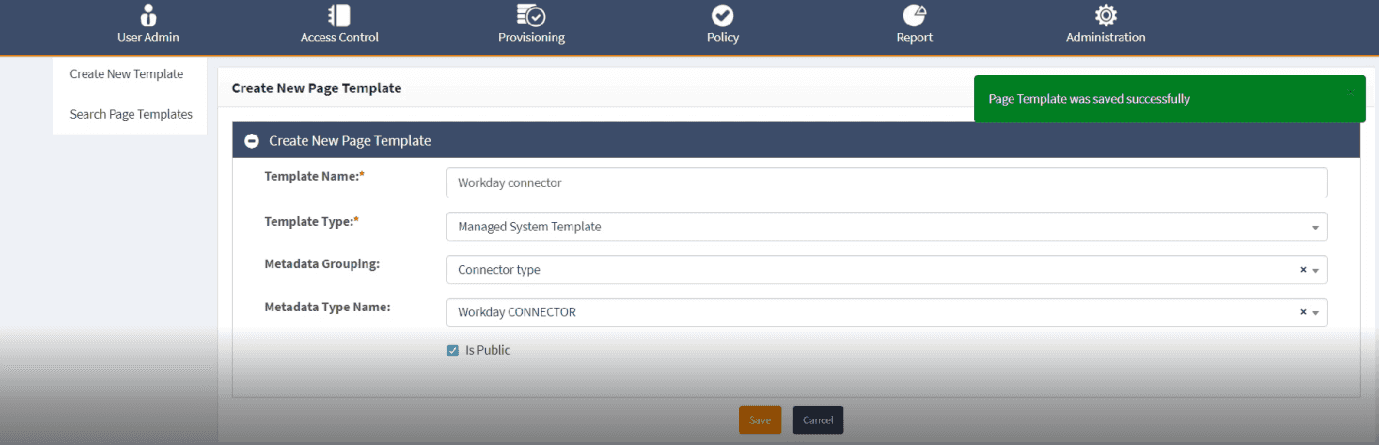Screen dimensions: 1379x445
Task: Open the Report pie chart icon
Action: pos(914,16)
